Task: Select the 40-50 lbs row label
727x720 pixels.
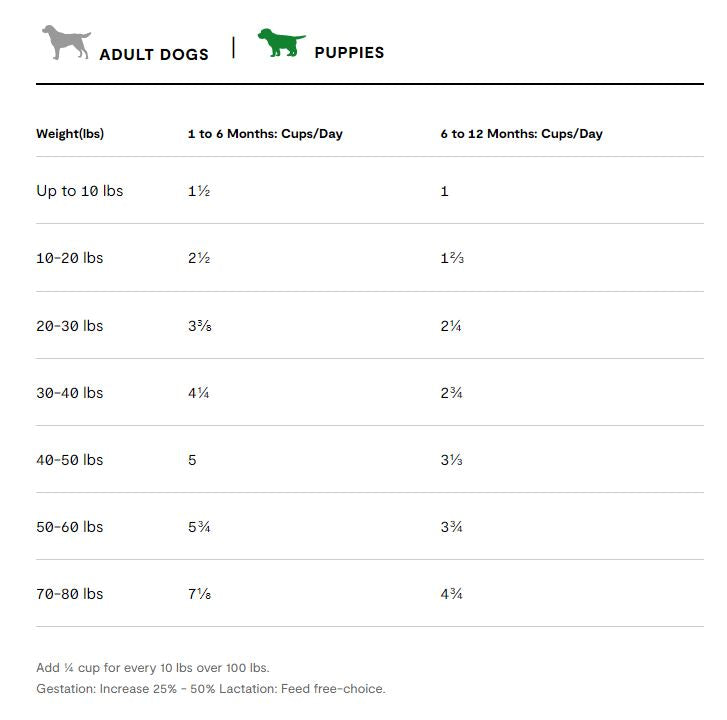Action: tap(70, 460)
